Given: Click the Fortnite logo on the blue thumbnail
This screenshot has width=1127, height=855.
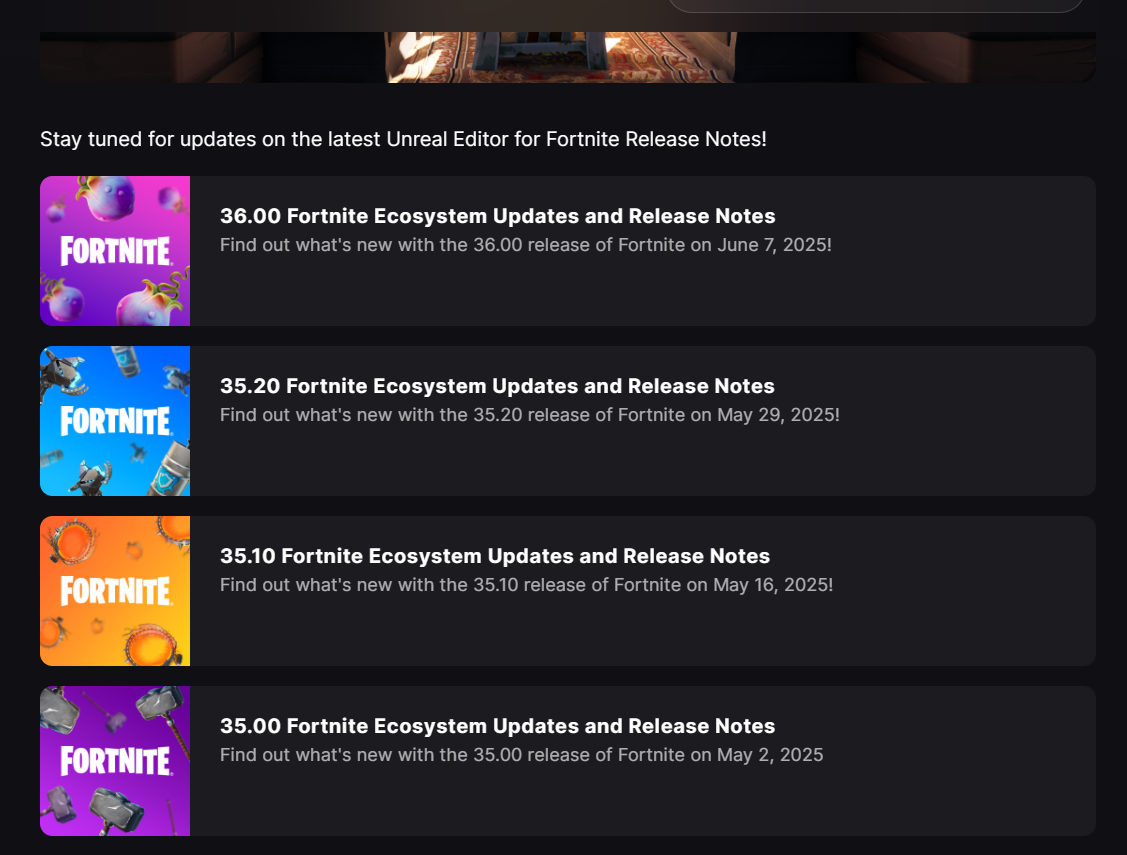Looking at the screenshot, I should [115, 421].
